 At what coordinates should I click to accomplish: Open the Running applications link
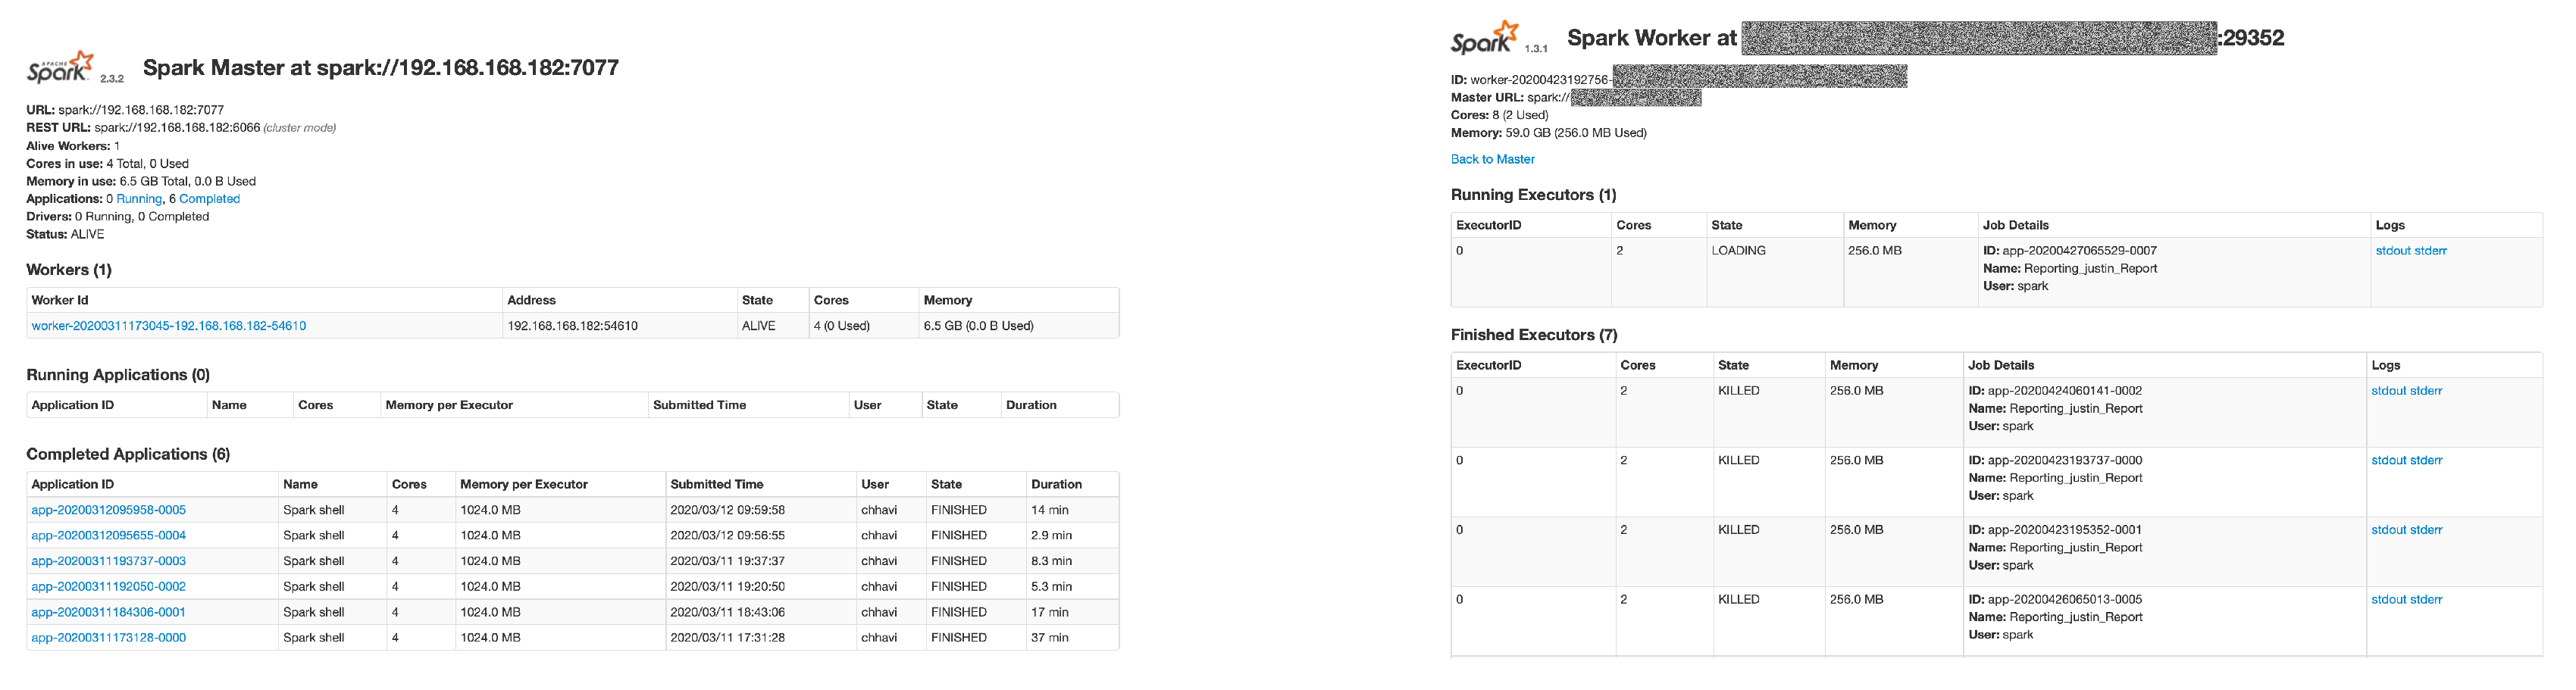point(139,199)
